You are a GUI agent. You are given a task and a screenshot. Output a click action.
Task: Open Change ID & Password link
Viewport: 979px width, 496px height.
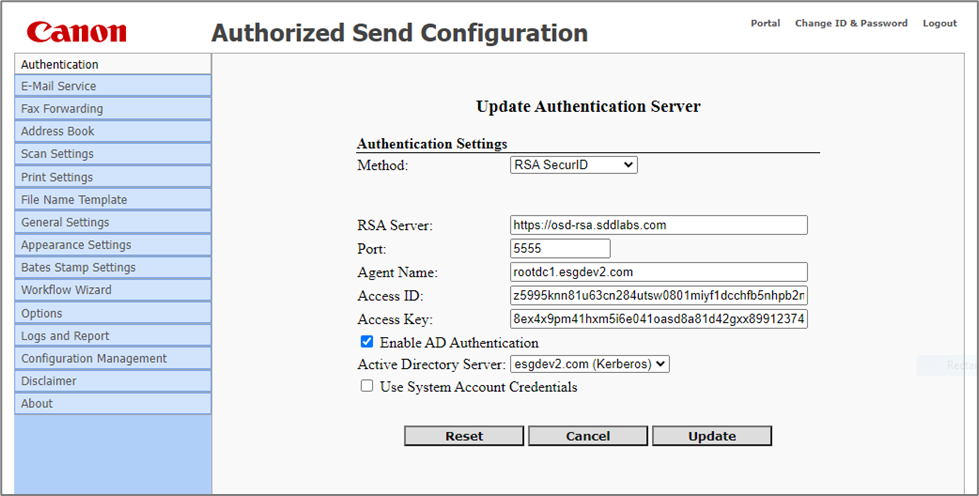[x=851, y=23]
